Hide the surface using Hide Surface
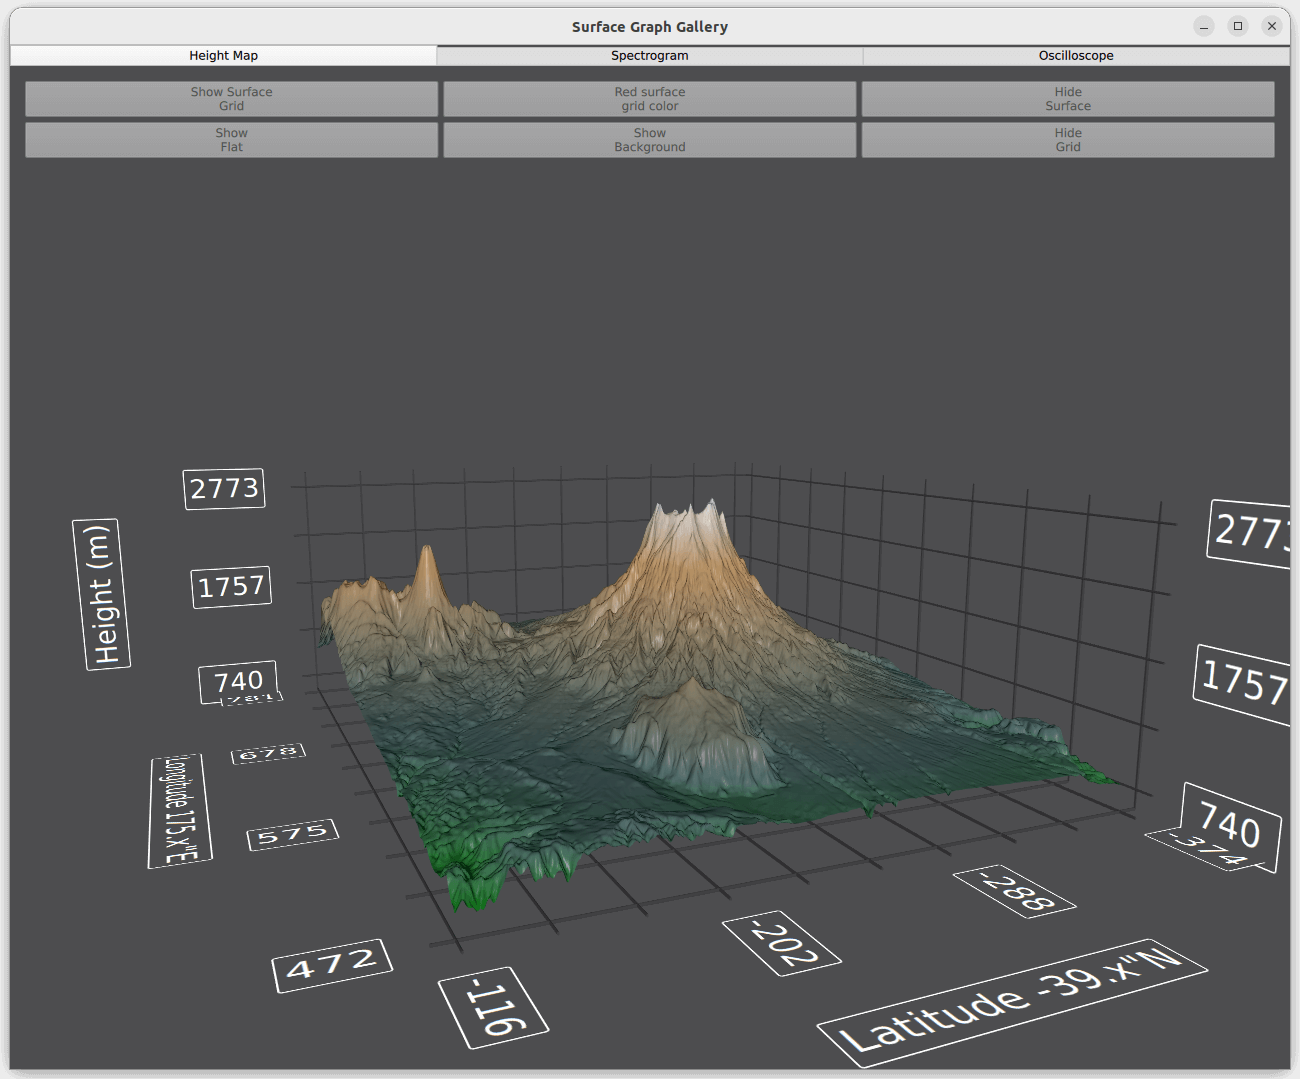The height and width of the screenshot is (1079, 1300). (1067, 99)
